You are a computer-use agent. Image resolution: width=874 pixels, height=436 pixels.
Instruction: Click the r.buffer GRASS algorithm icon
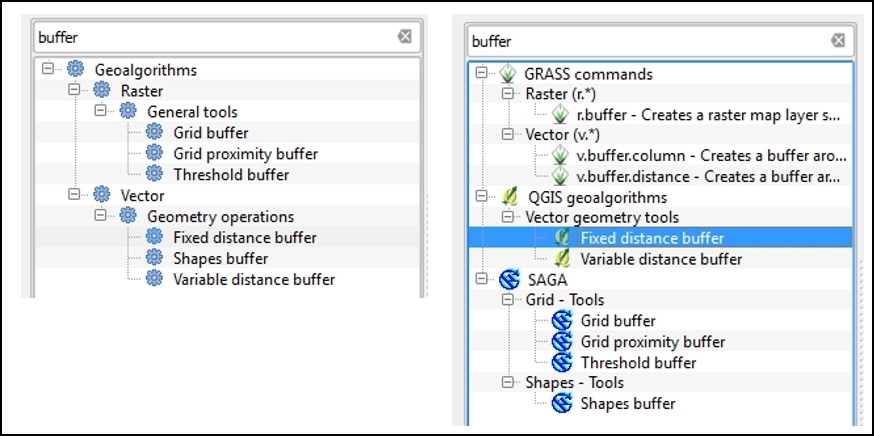coord(560,114)
